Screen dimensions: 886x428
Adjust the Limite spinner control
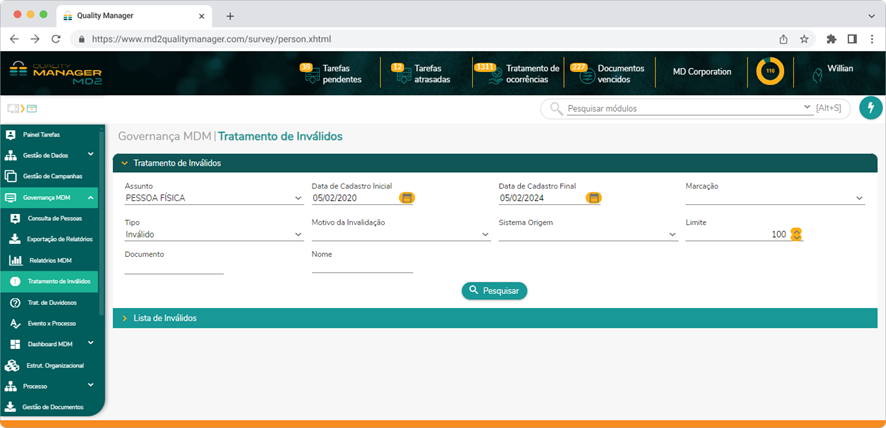click(x=797, y=234)
